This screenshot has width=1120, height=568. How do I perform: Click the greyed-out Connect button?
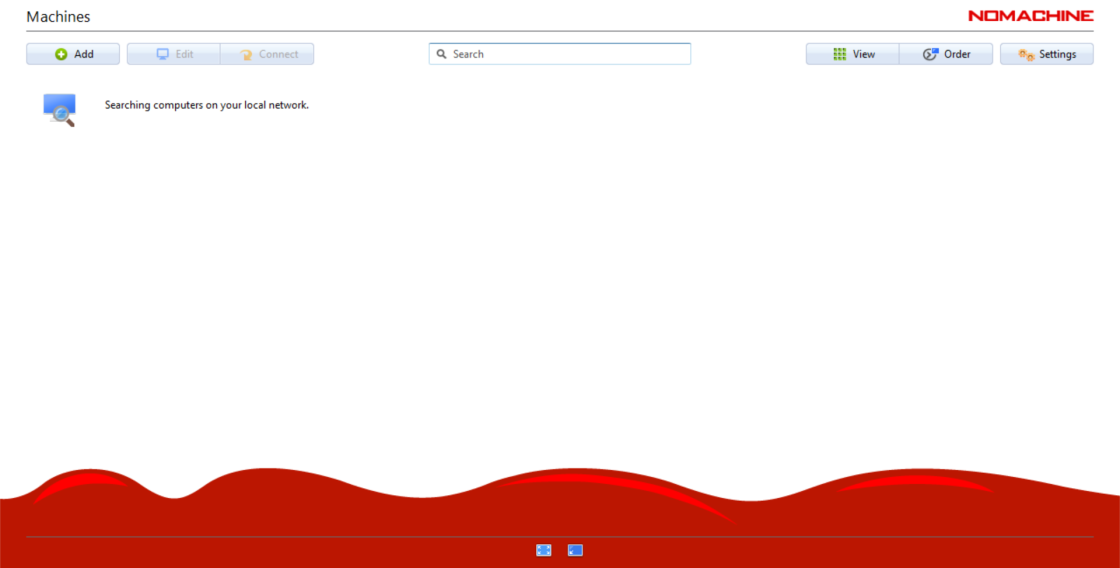click(267, 54)
